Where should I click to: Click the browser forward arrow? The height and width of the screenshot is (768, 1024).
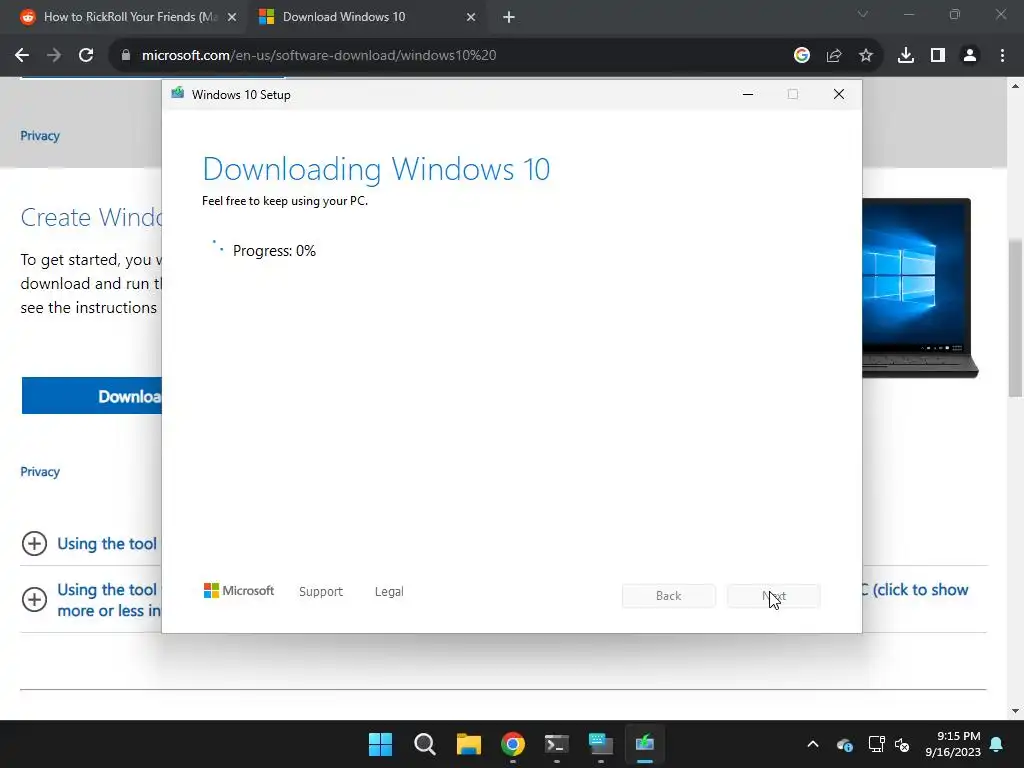point(54,56)
